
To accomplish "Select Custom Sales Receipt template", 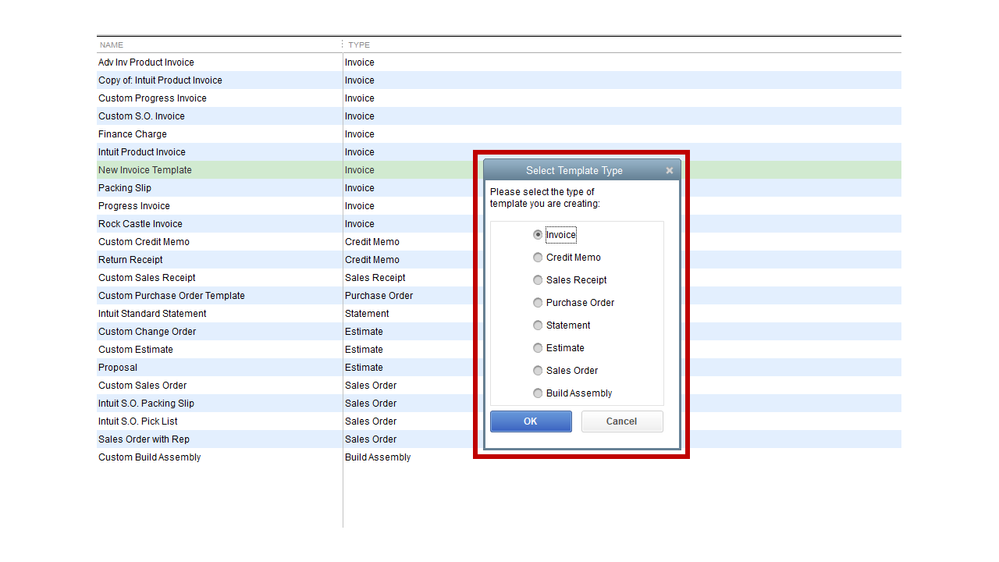I will 147,278.
